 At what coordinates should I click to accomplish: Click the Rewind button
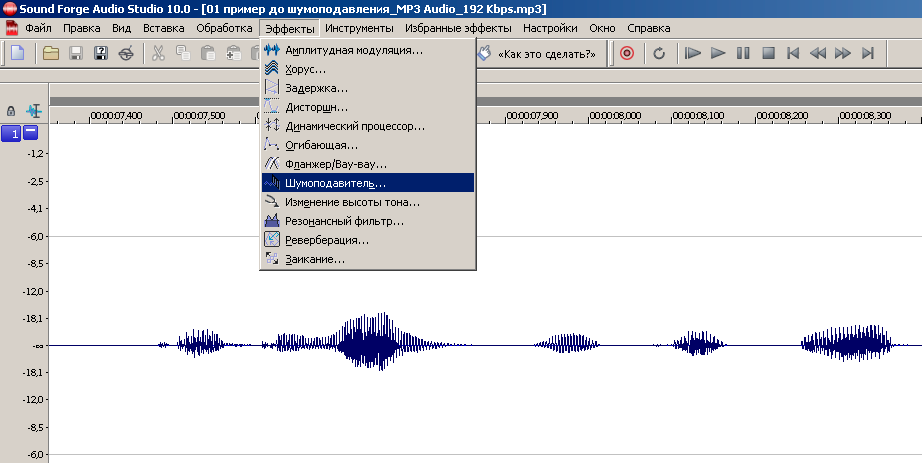(x=818, y=53)
